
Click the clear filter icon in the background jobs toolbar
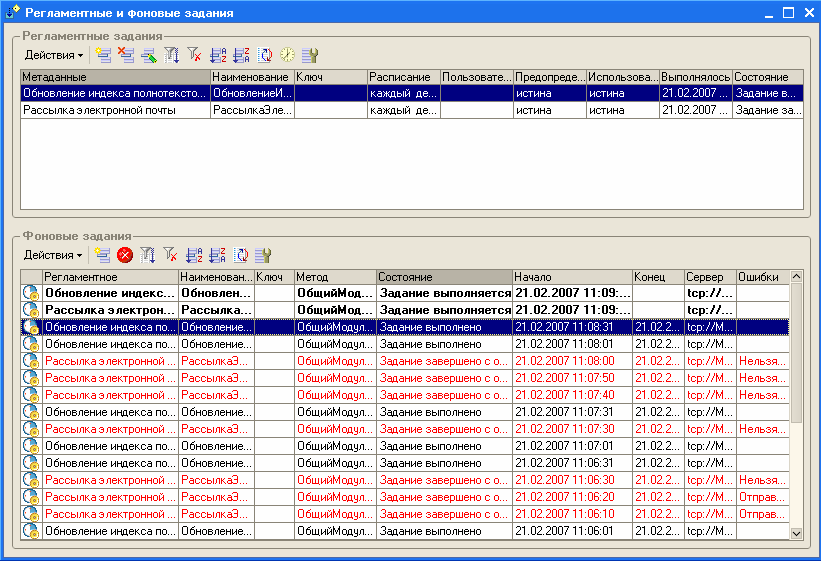point(171,255)
